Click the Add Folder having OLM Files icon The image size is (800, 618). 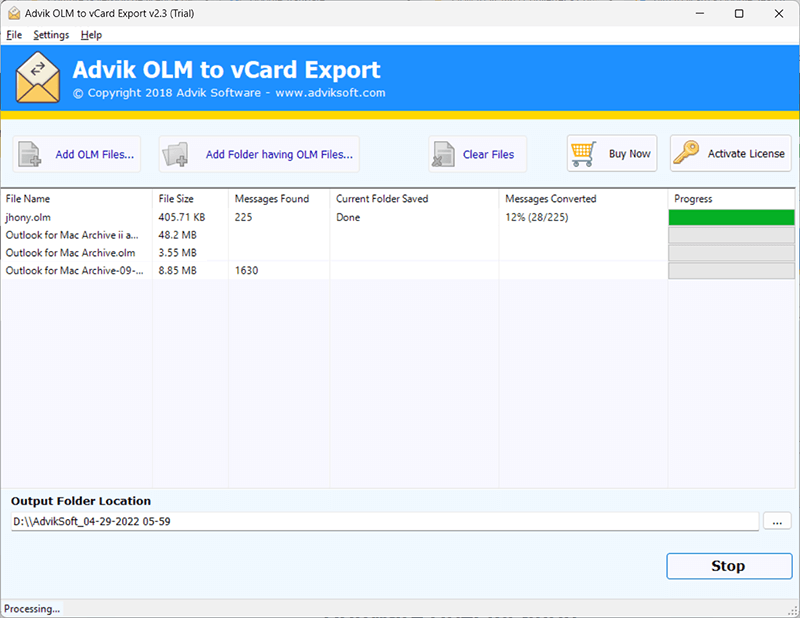click(x=175, y=154)
